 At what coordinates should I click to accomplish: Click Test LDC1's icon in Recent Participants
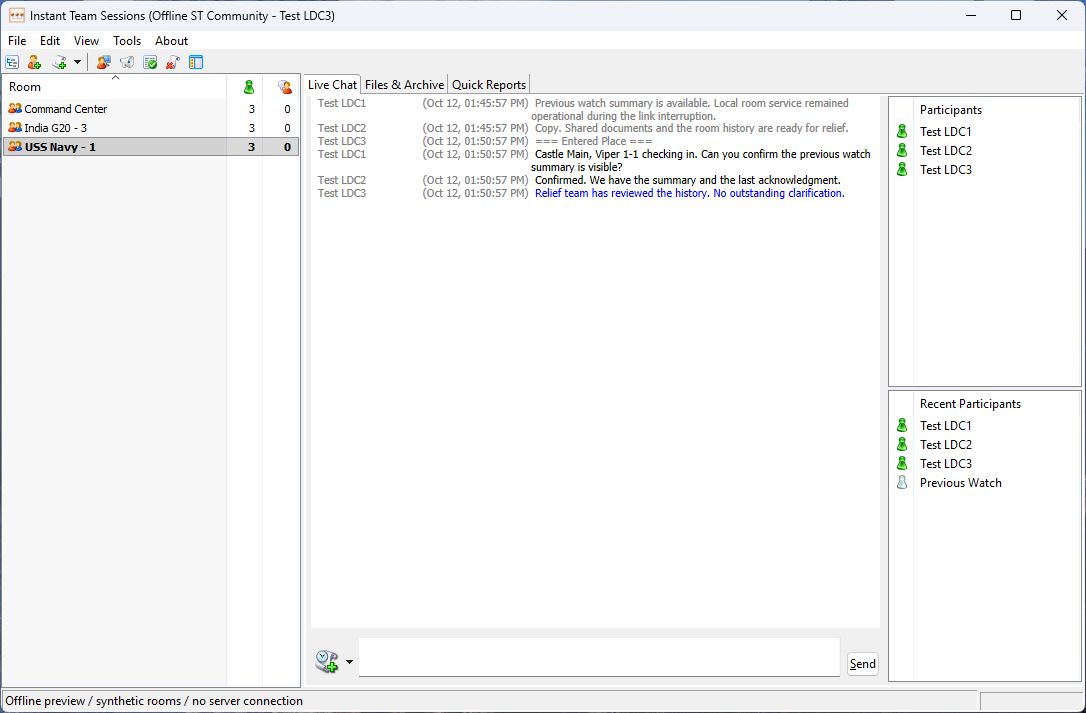[902, 425]
